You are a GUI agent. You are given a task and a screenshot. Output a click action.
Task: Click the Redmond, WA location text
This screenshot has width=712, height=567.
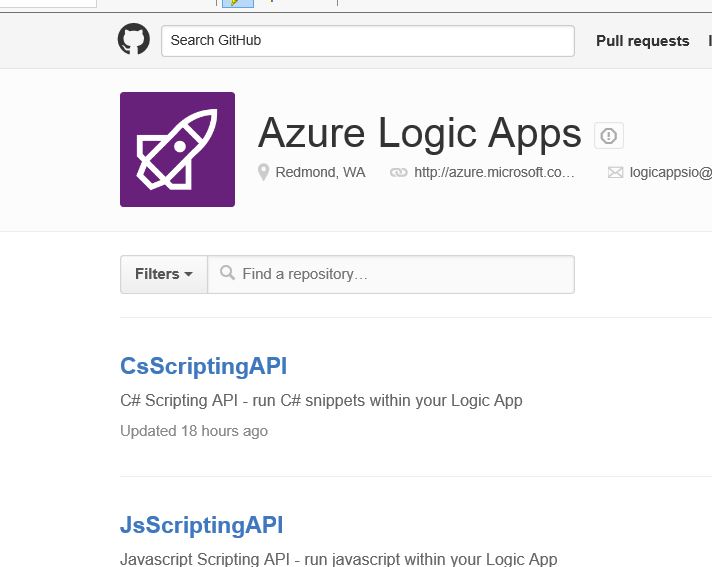click(x=320, y=172)
